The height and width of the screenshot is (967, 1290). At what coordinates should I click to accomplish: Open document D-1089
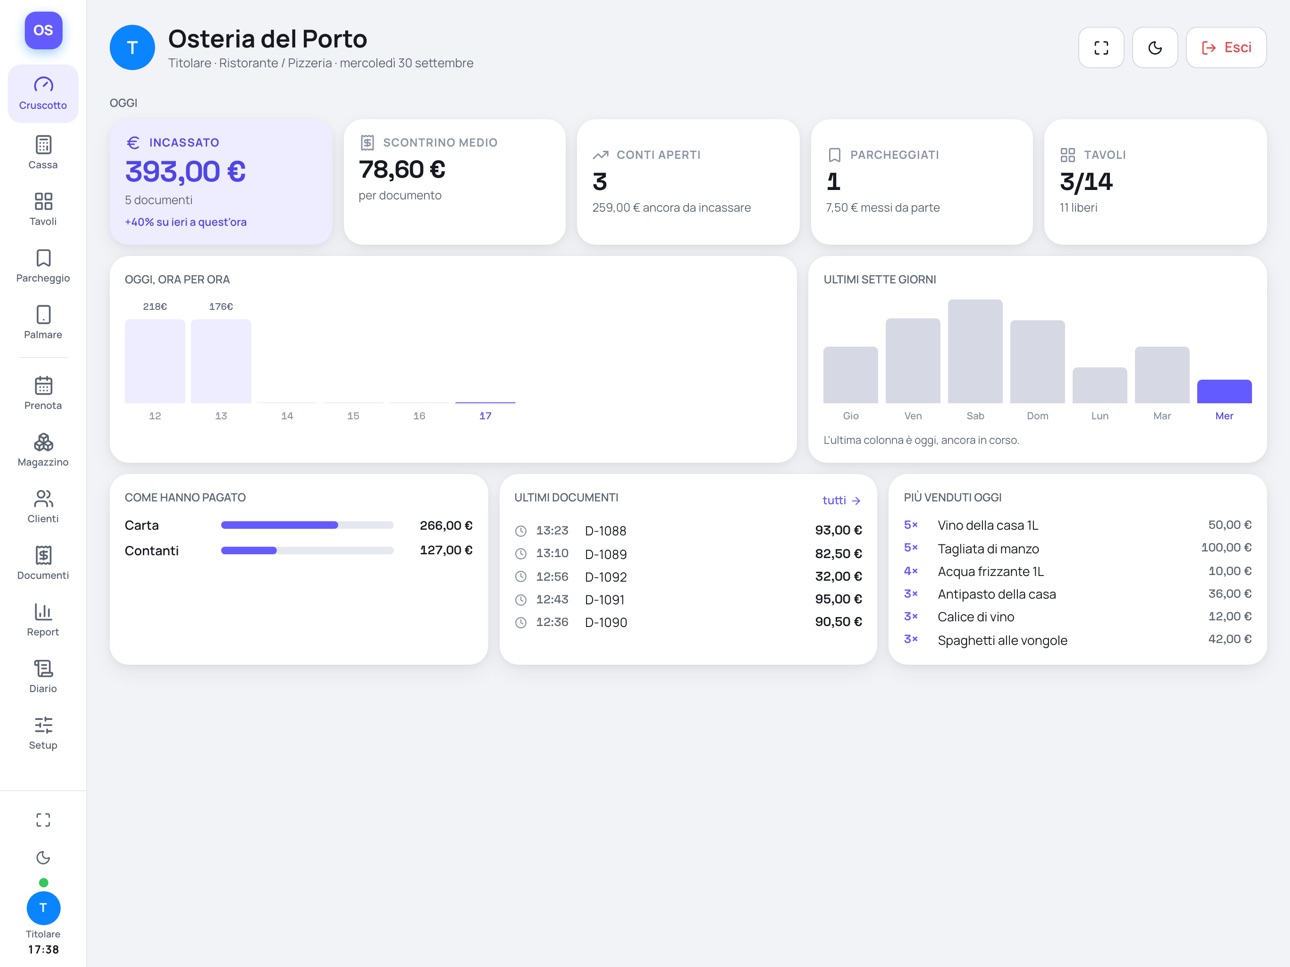pos(688,554)
